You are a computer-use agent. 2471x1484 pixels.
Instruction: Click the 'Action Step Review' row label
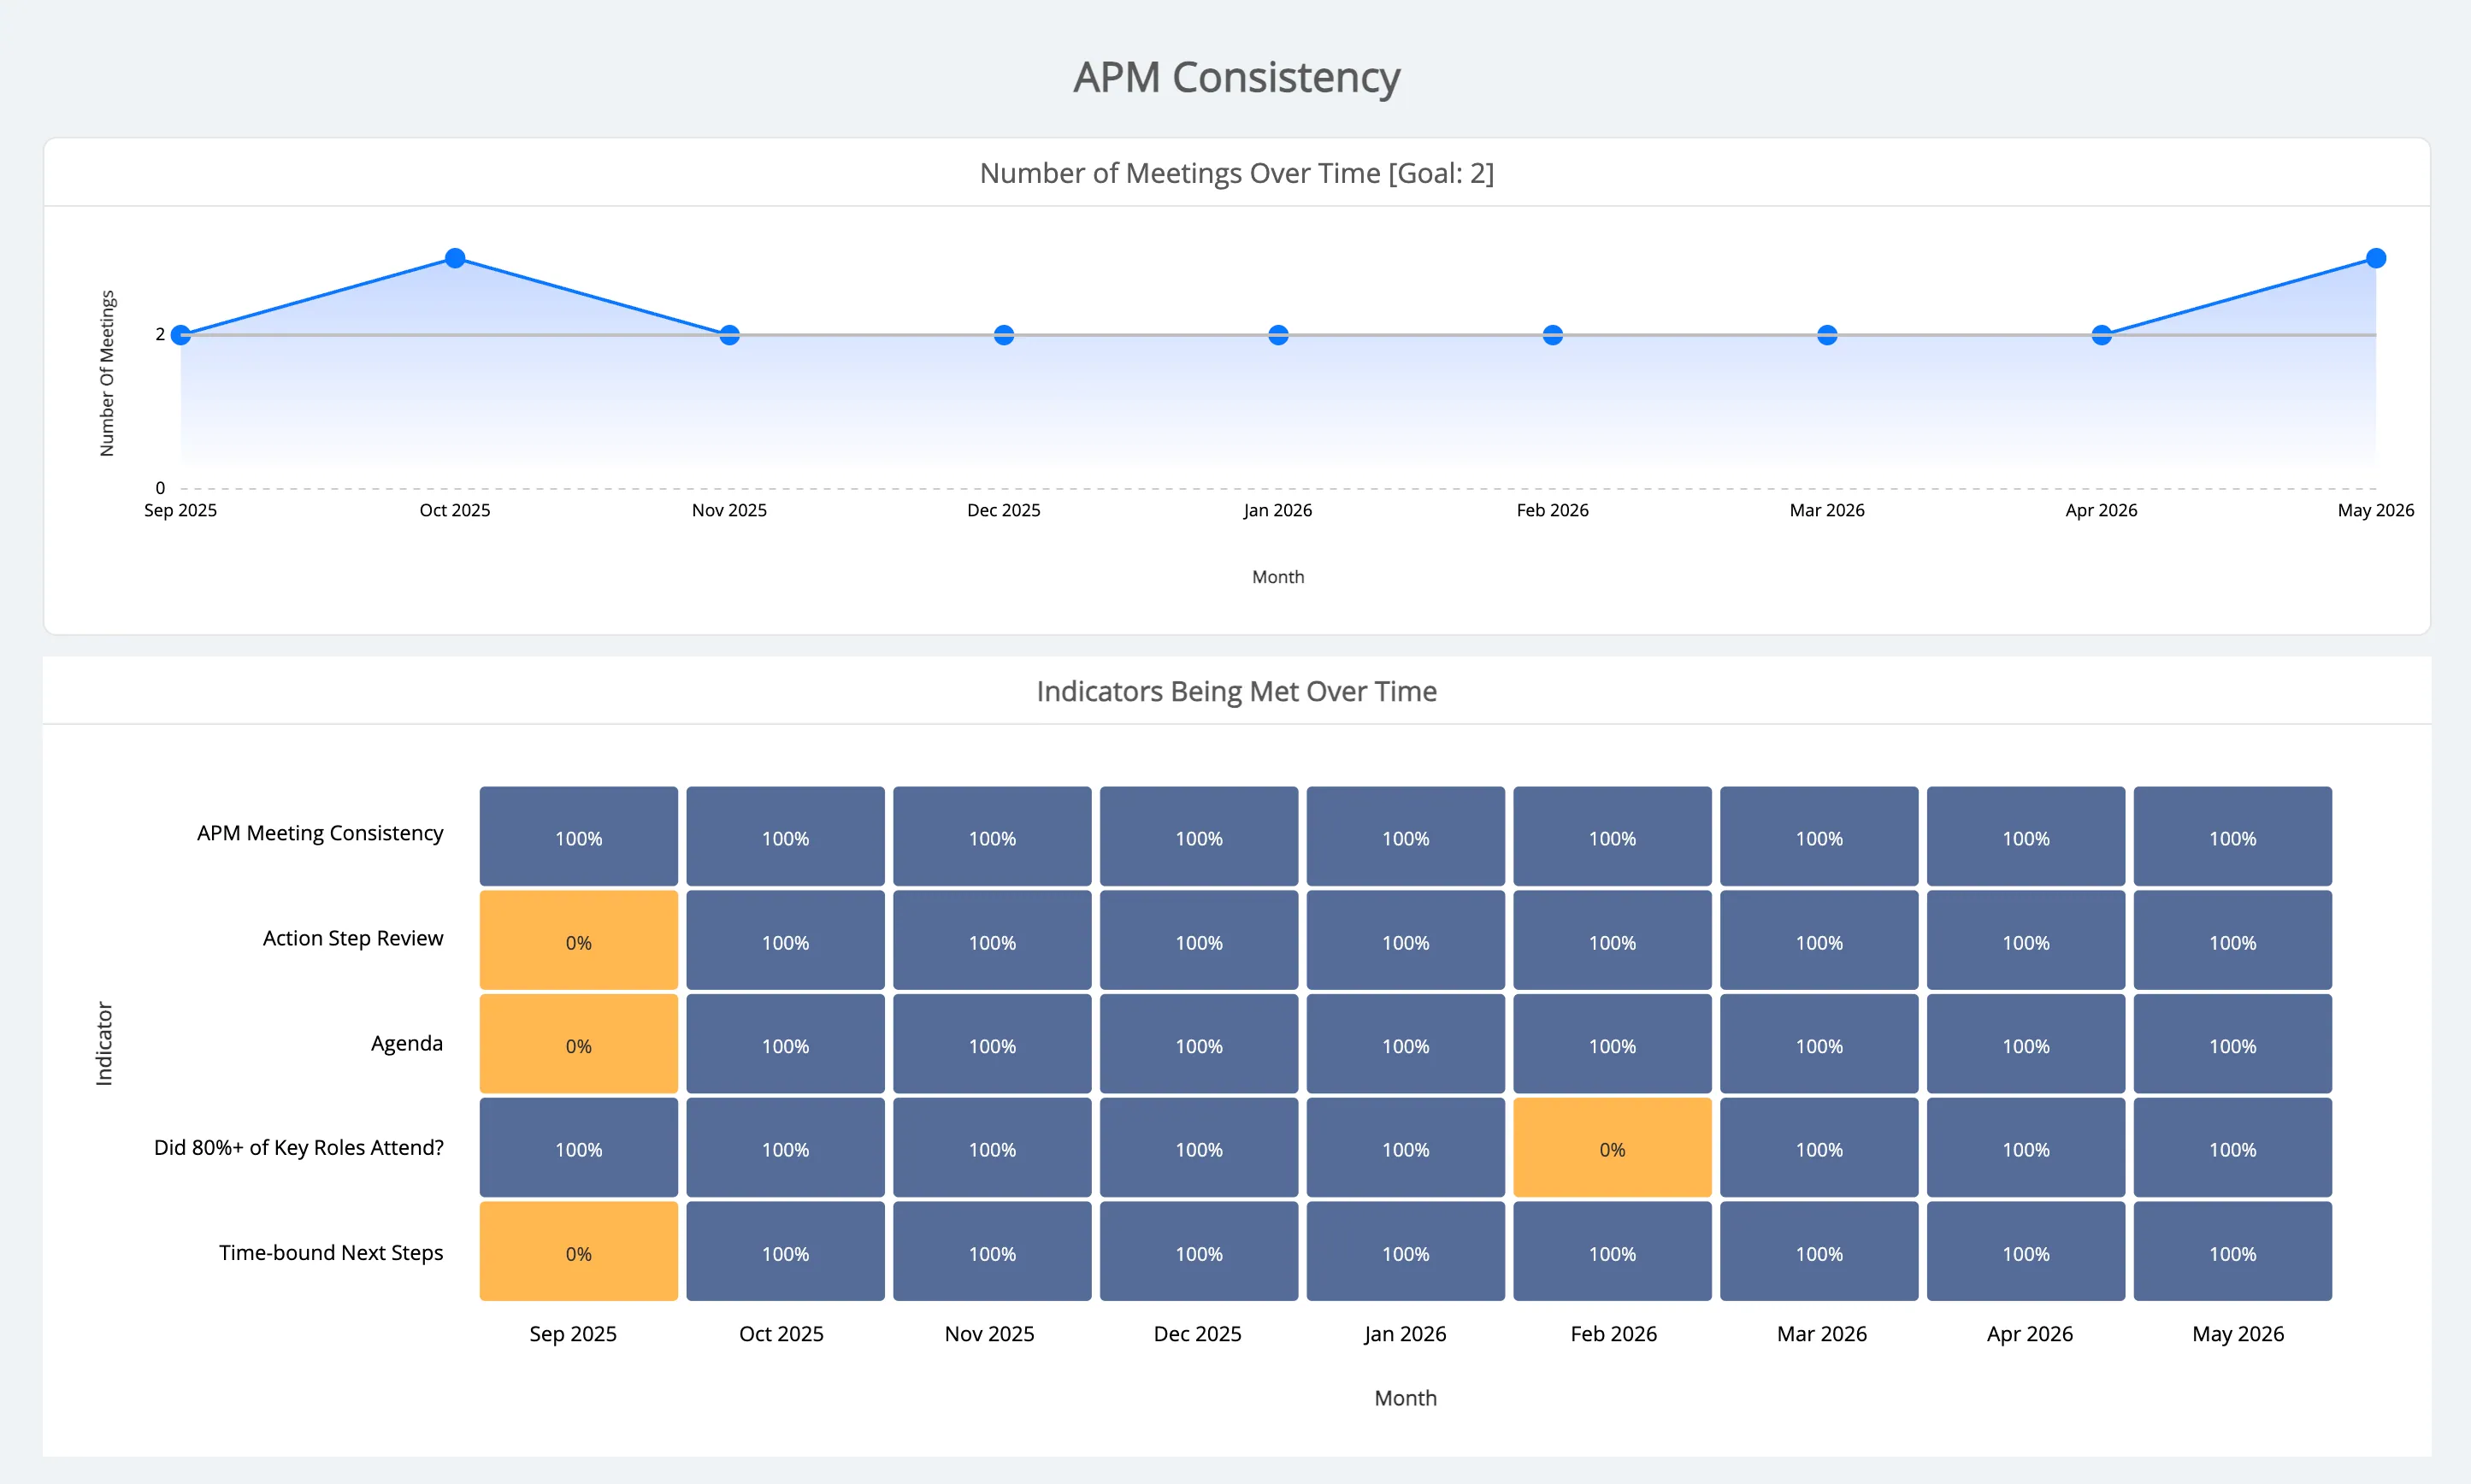point(353,938)
